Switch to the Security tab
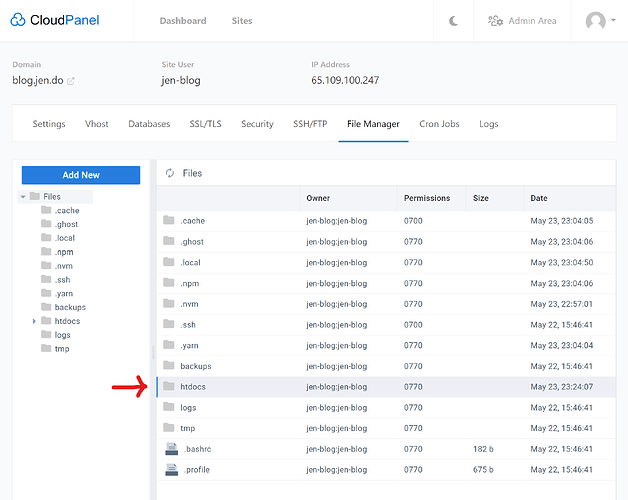628x500 pixels. pos(257,124)
